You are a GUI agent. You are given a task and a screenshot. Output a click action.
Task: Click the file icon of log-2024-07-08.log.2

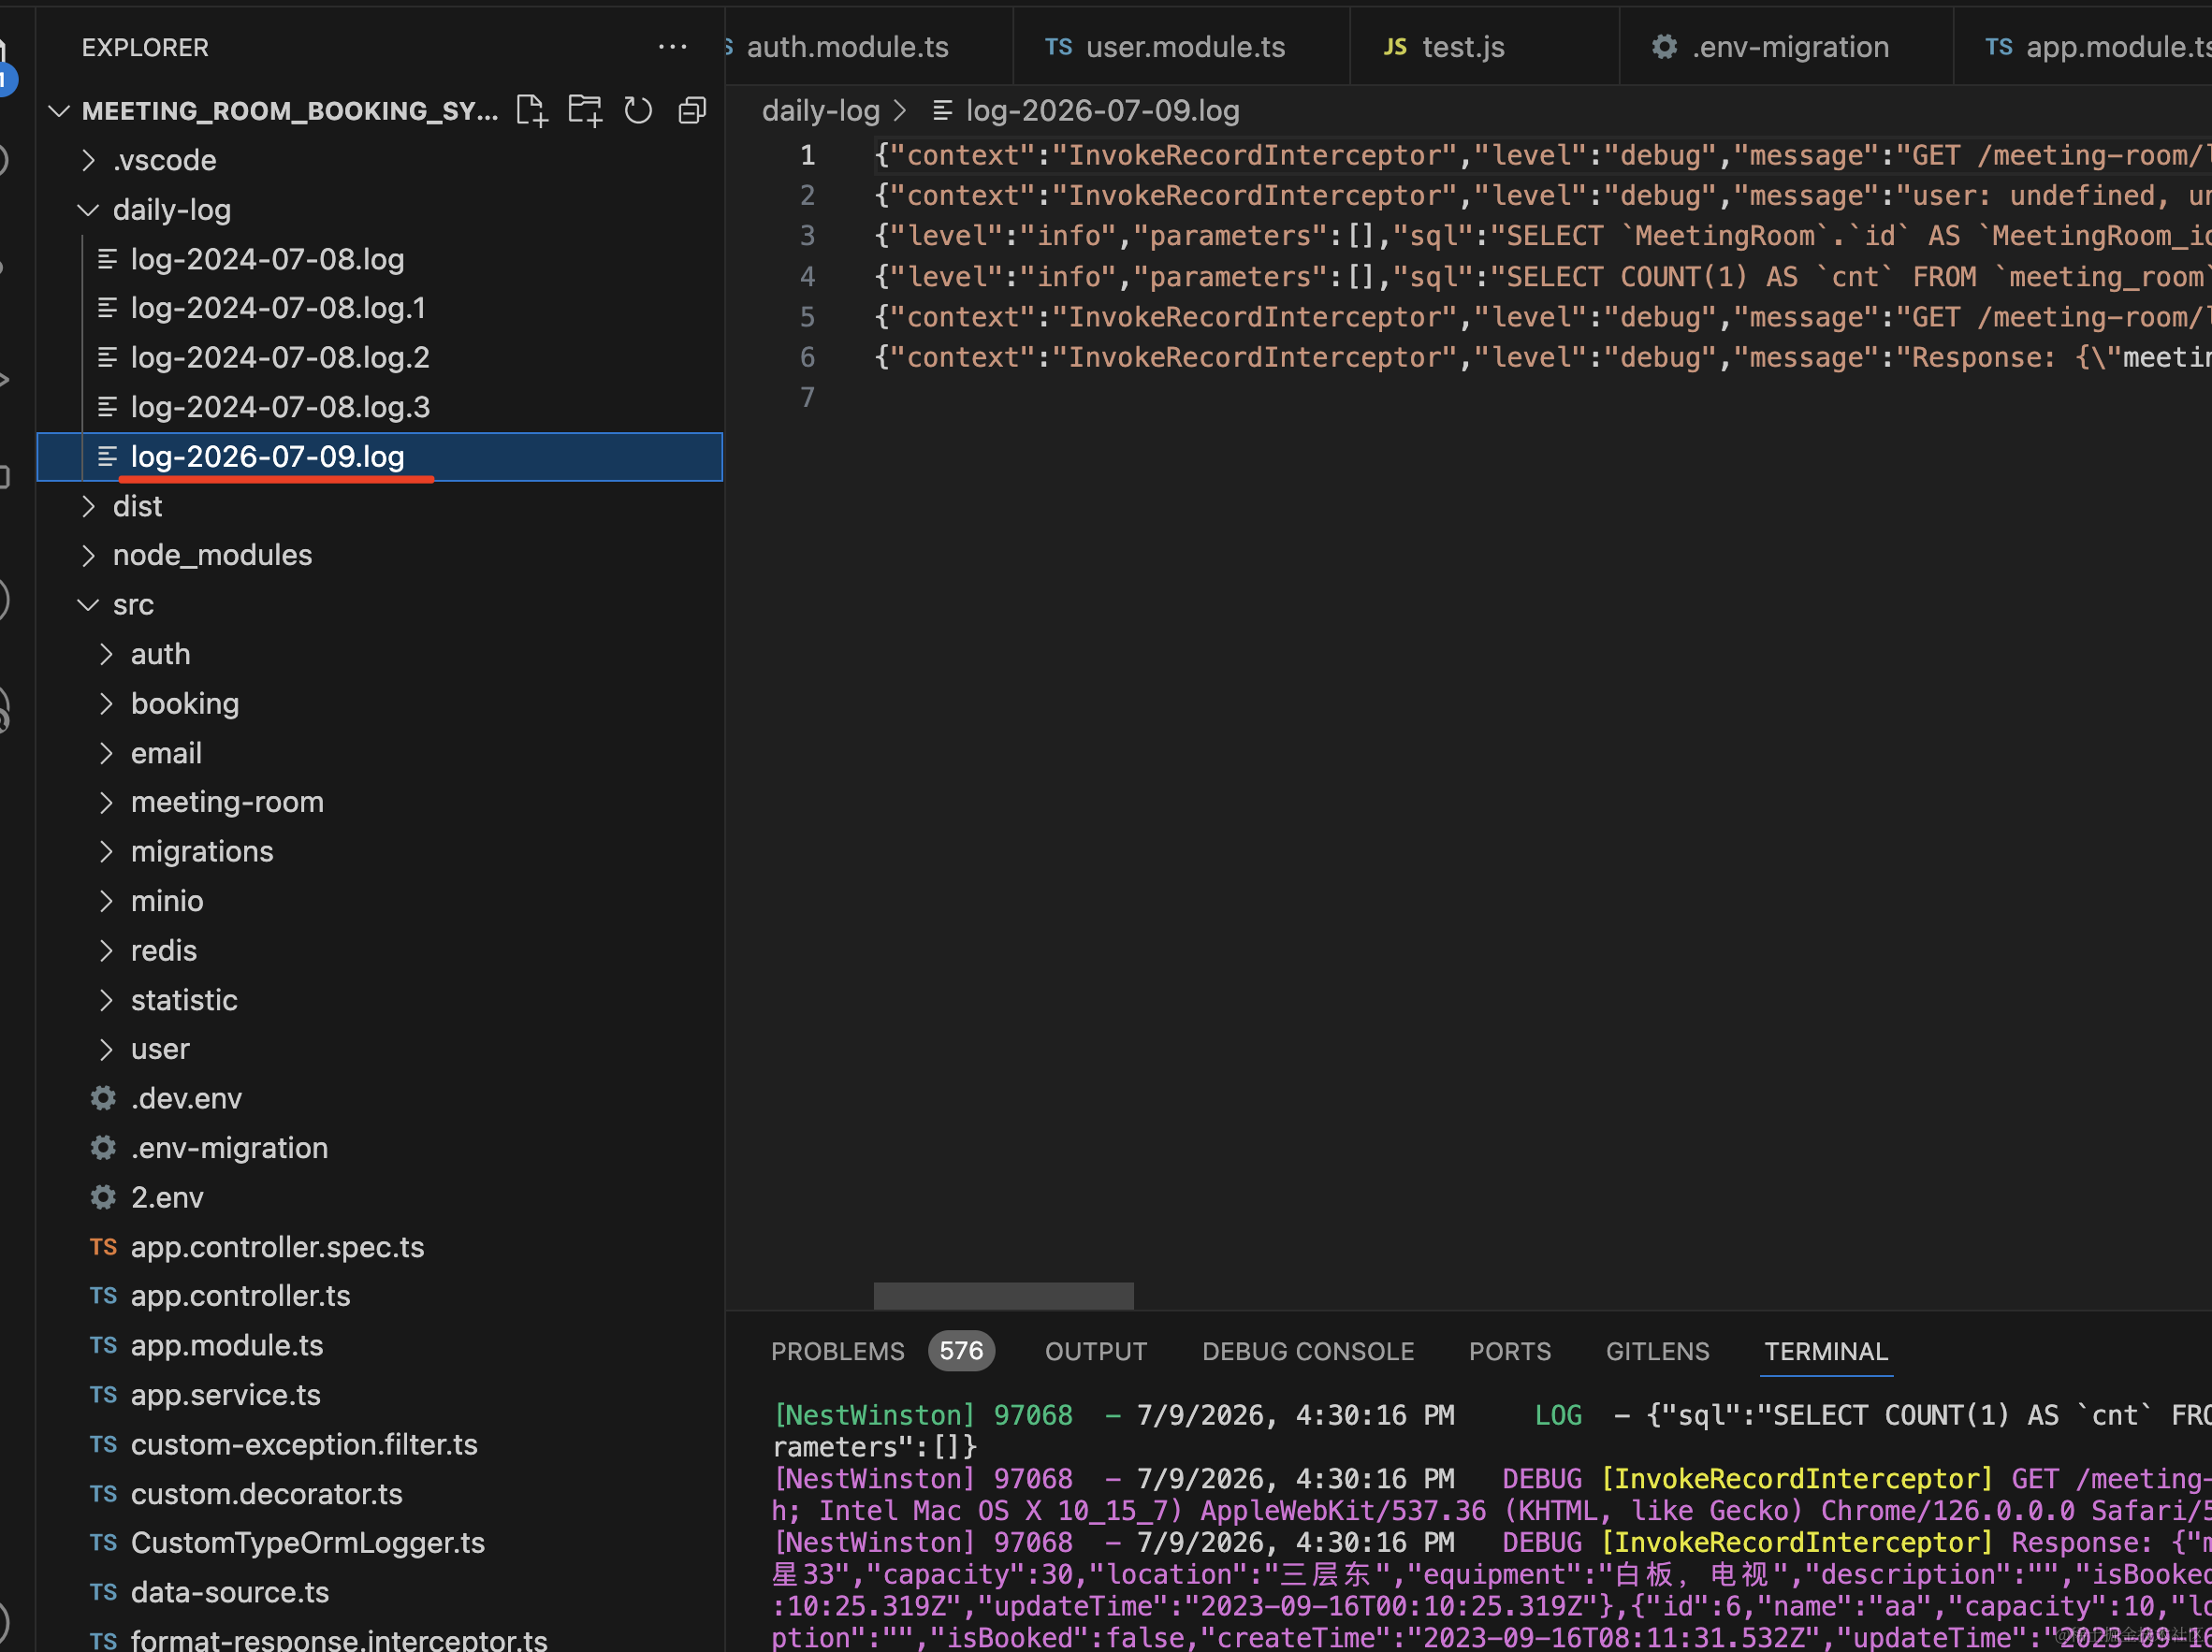click(107, 357)
